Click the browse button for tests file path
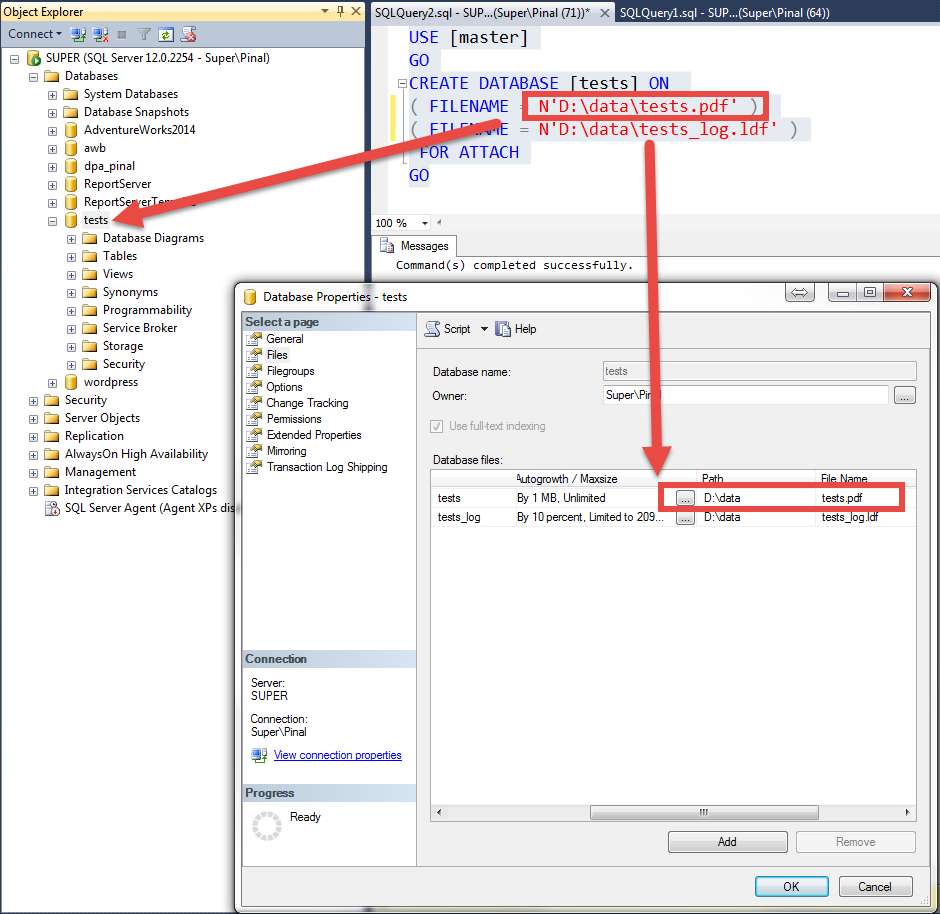 pos(685,497)
